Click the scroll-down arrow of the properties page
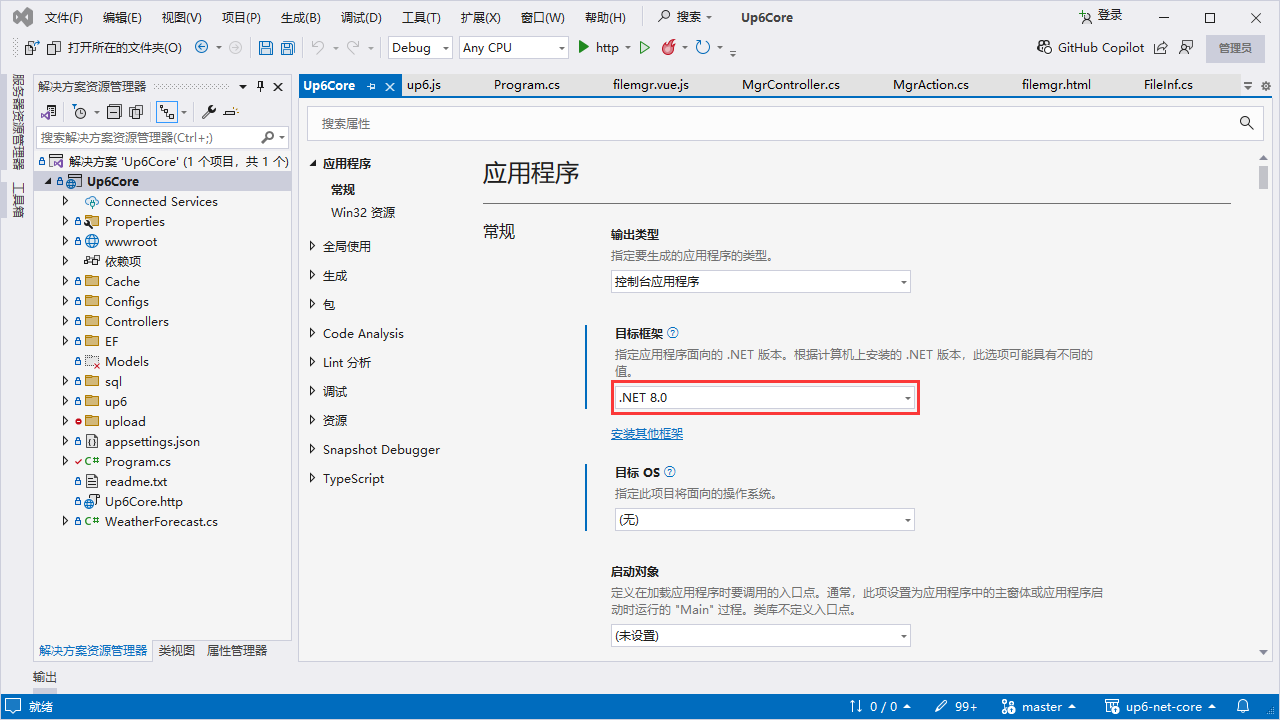This screenshot has width=1280, height=720. (x=1264, y=652)
